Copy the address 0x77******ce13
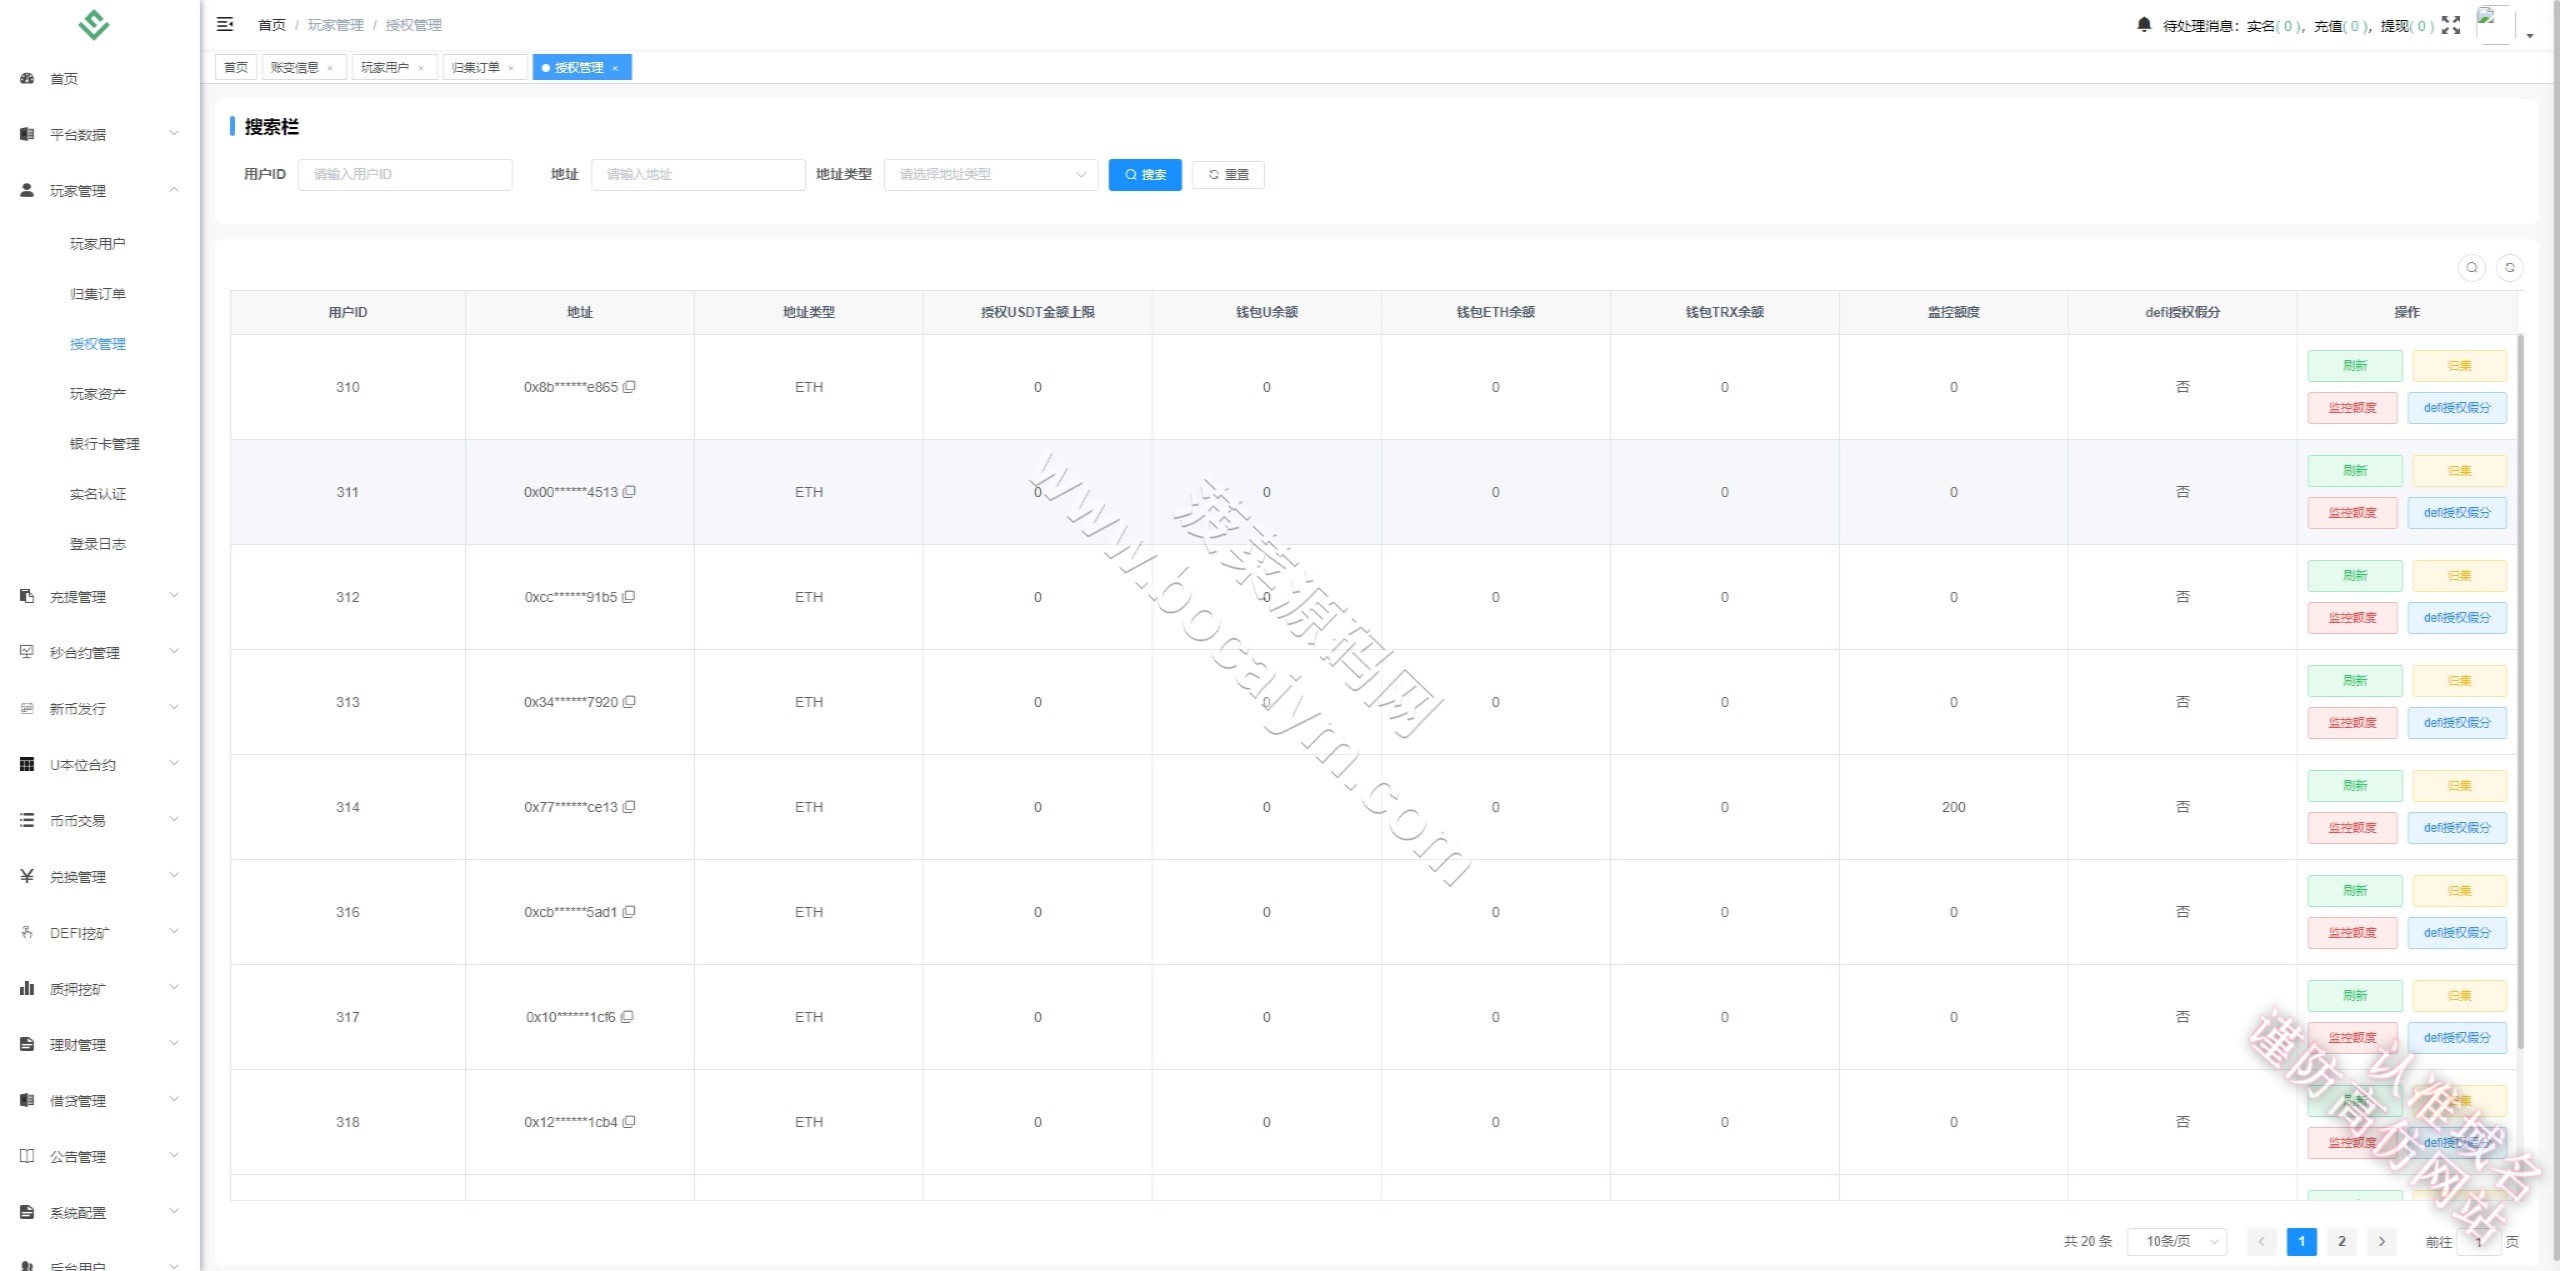This screenshot has width=2560, height=1271. pyautogui.click(x=629, y=807)
